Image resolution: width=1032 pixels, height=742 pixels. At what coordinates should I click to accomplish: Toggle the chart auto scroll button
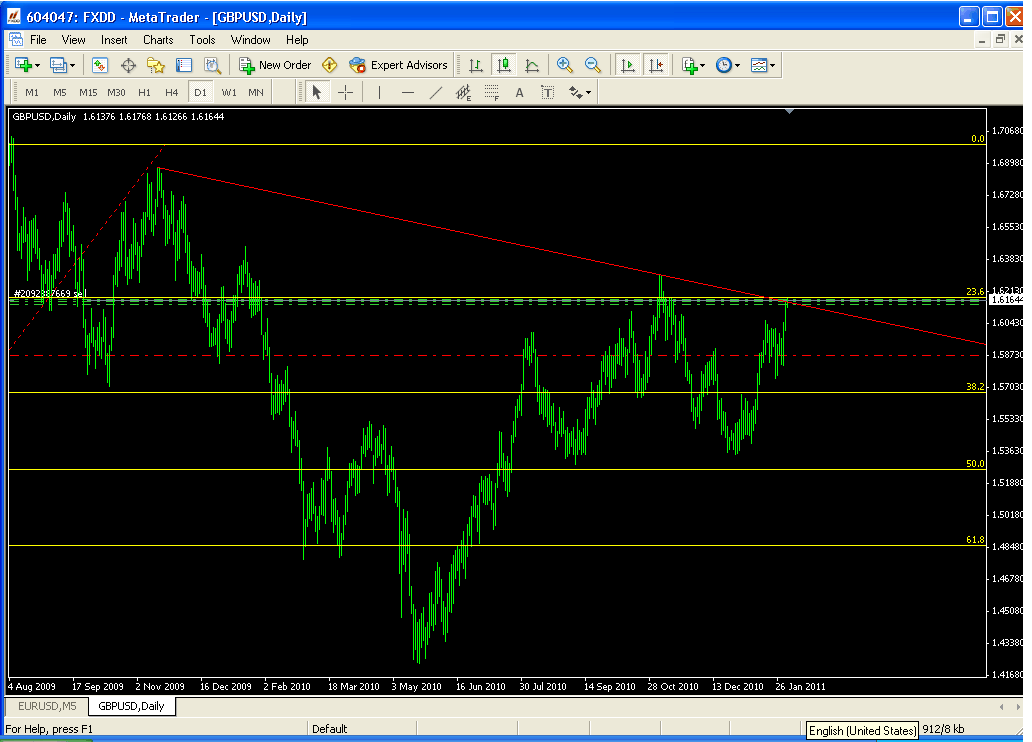pos(627,65)
